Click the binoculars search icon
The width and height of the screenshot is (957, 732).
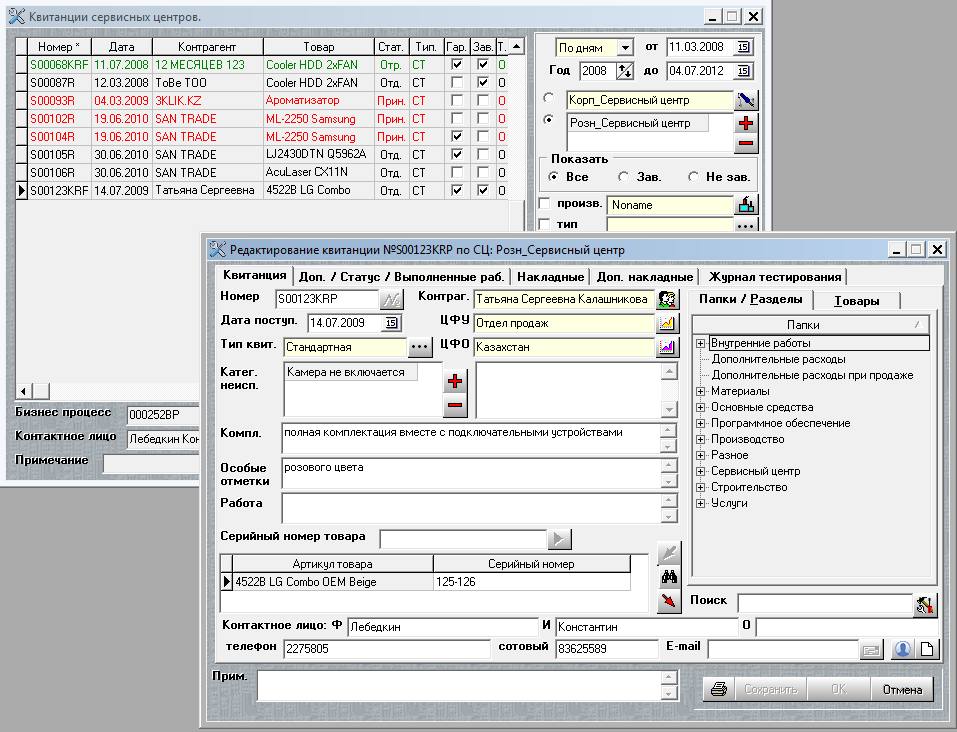pos(669,577)
